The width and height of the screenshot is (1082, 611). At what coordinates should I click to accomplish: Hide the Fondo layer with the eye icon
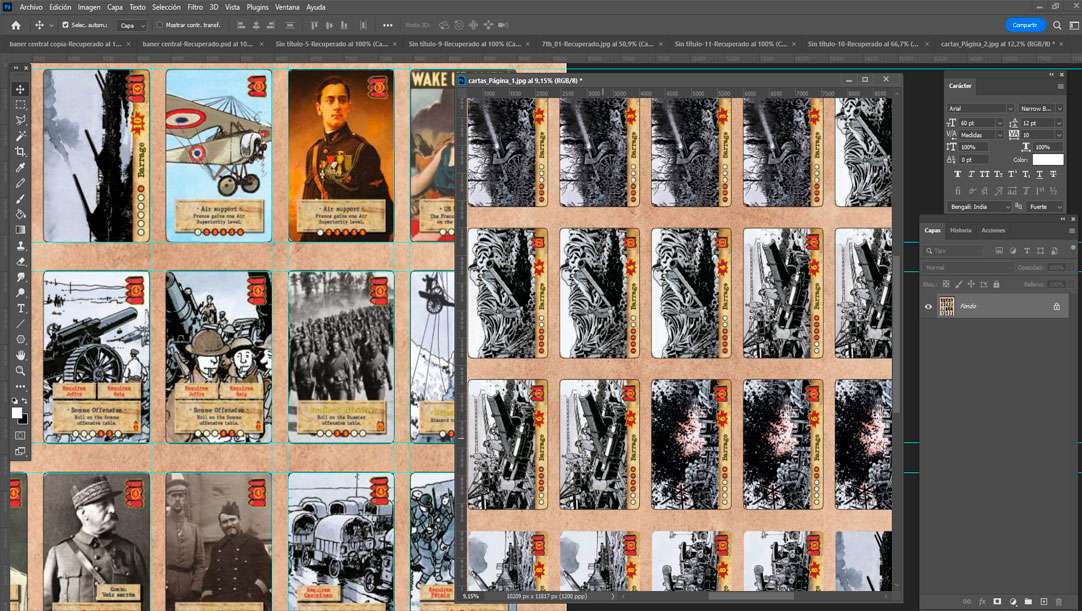pyautogui.click(x=928, y=307)
